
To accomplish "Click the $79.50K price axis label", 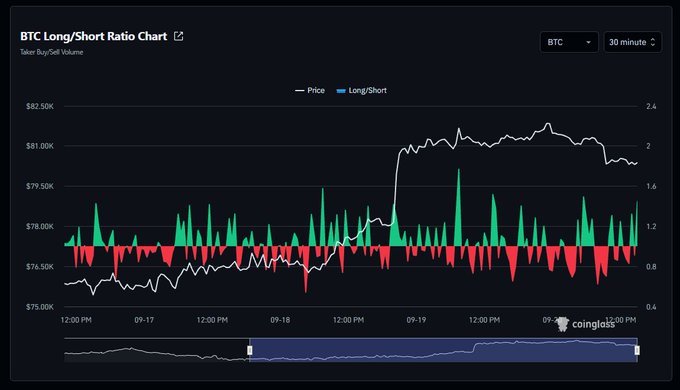I will (x=40, y=187).
